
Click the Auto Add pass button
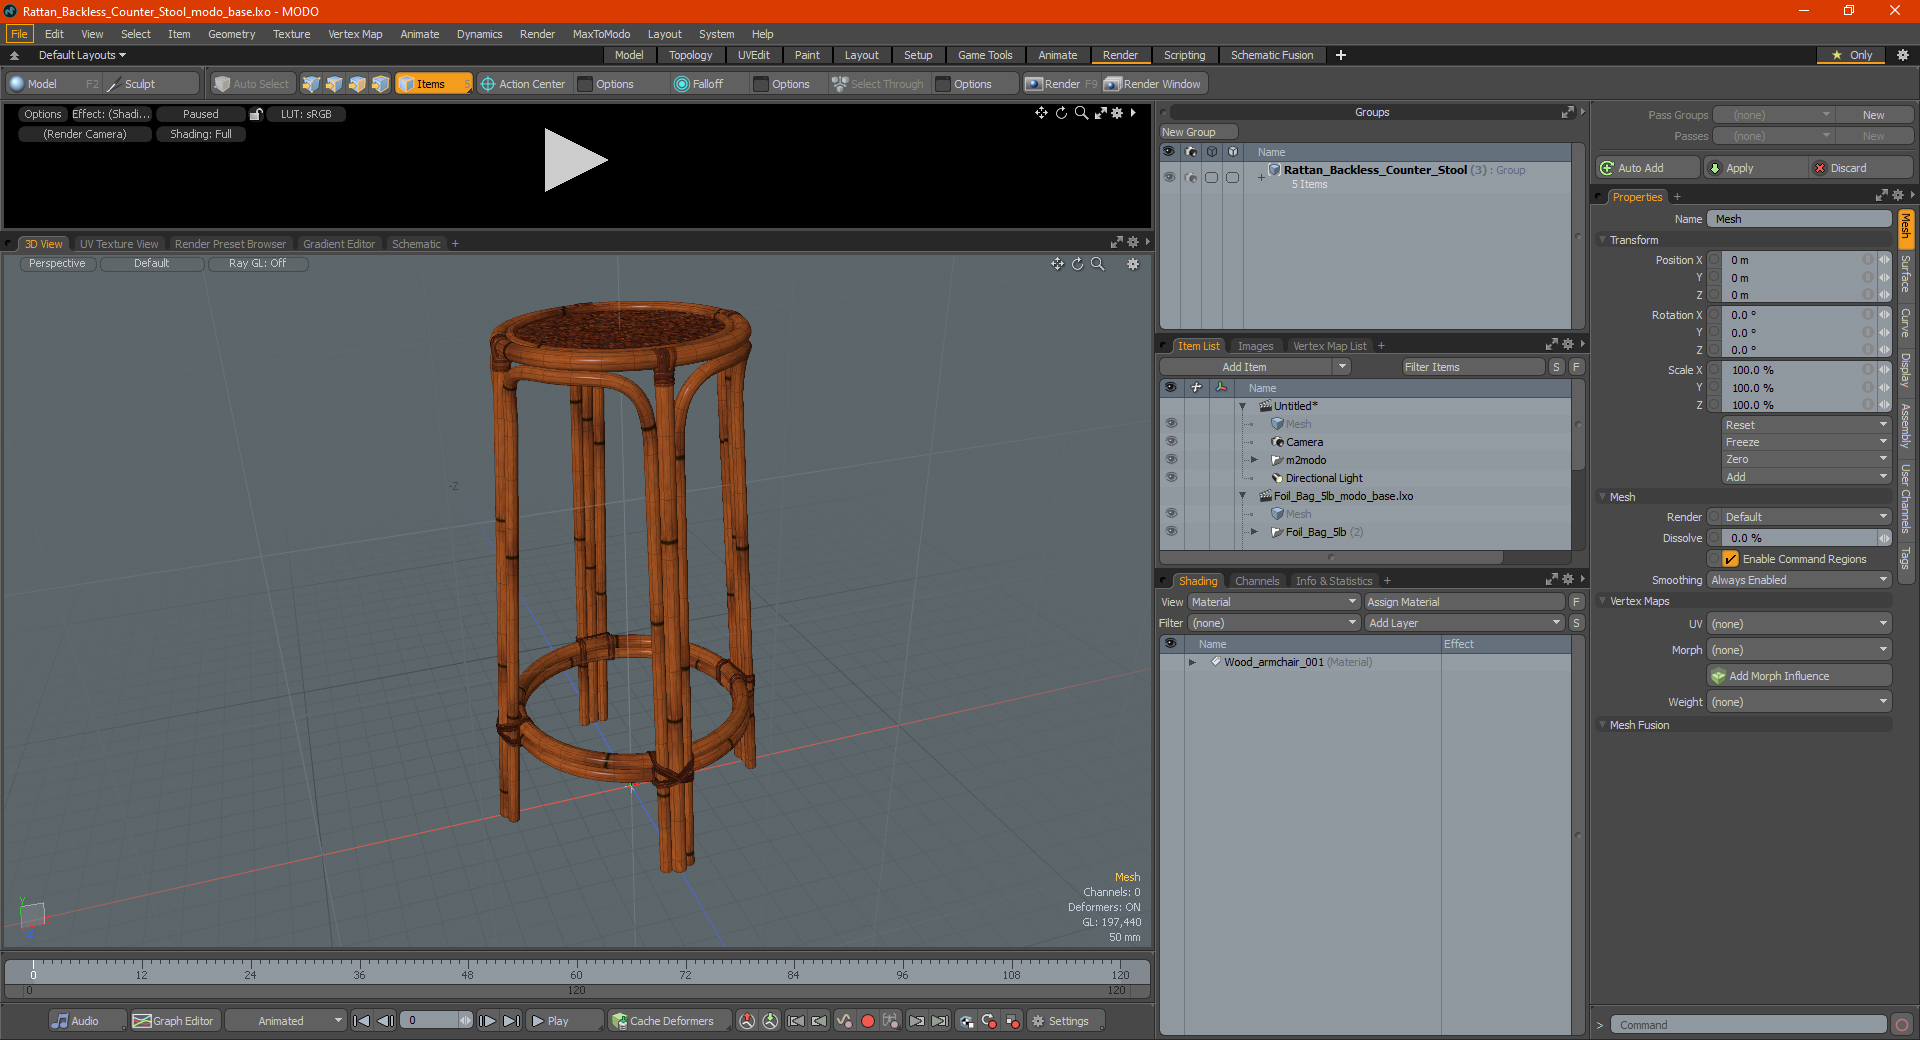click(x=1647, y=168)
